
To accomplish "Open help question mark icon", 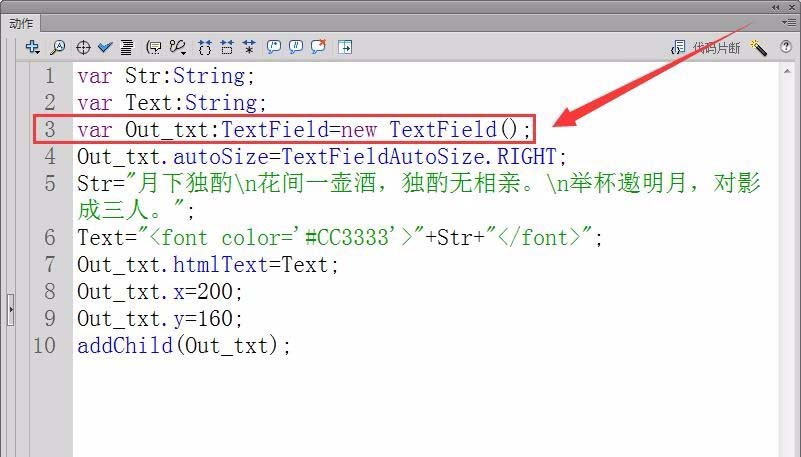I will coord(786,47).
